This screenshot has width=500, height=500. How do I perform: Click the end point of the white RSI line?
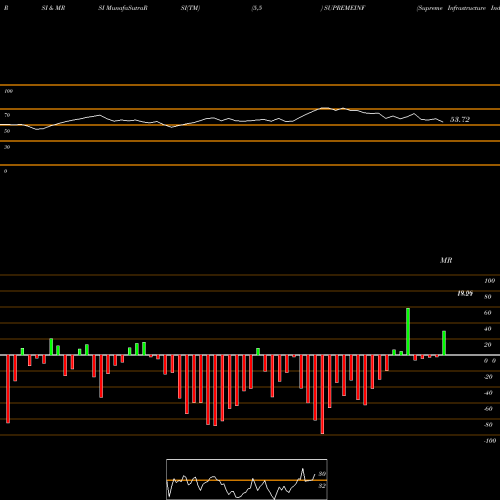(443, 122)
